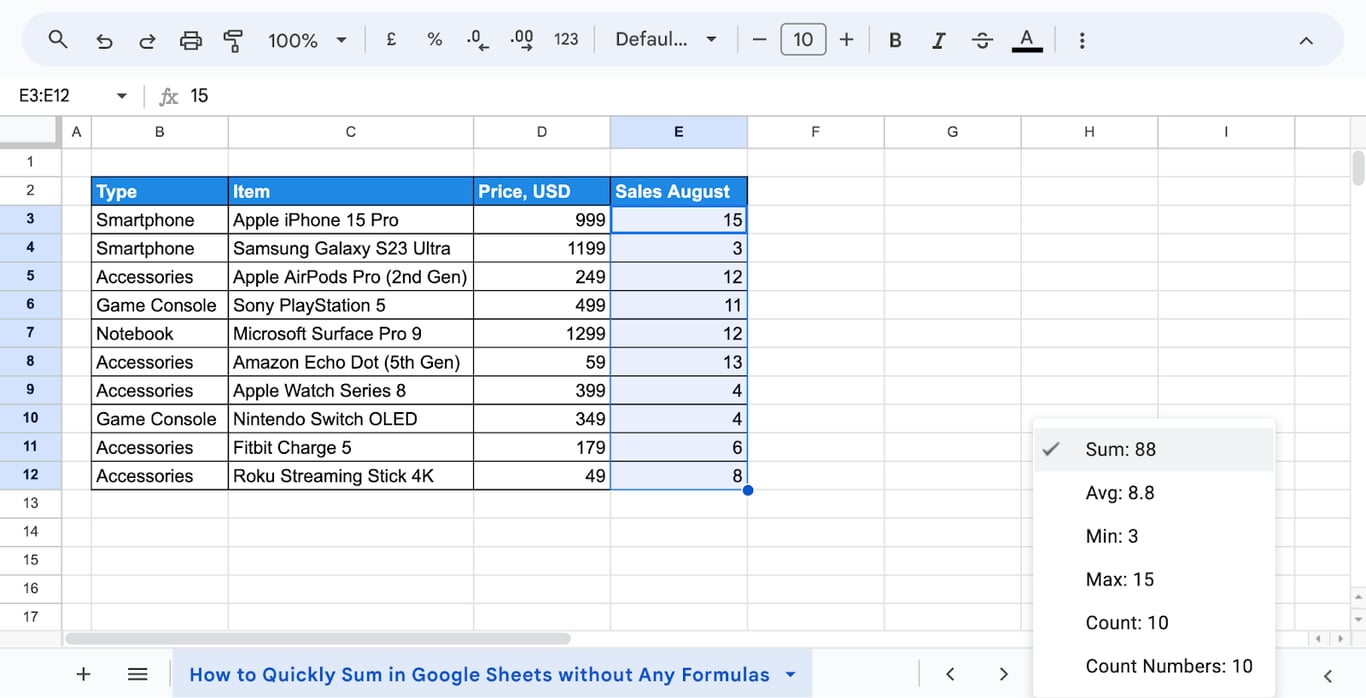The width and height of the screenshot is (1366, 698).
Task: Go to previous sheet tab arrow
Action: pos(950,674)
